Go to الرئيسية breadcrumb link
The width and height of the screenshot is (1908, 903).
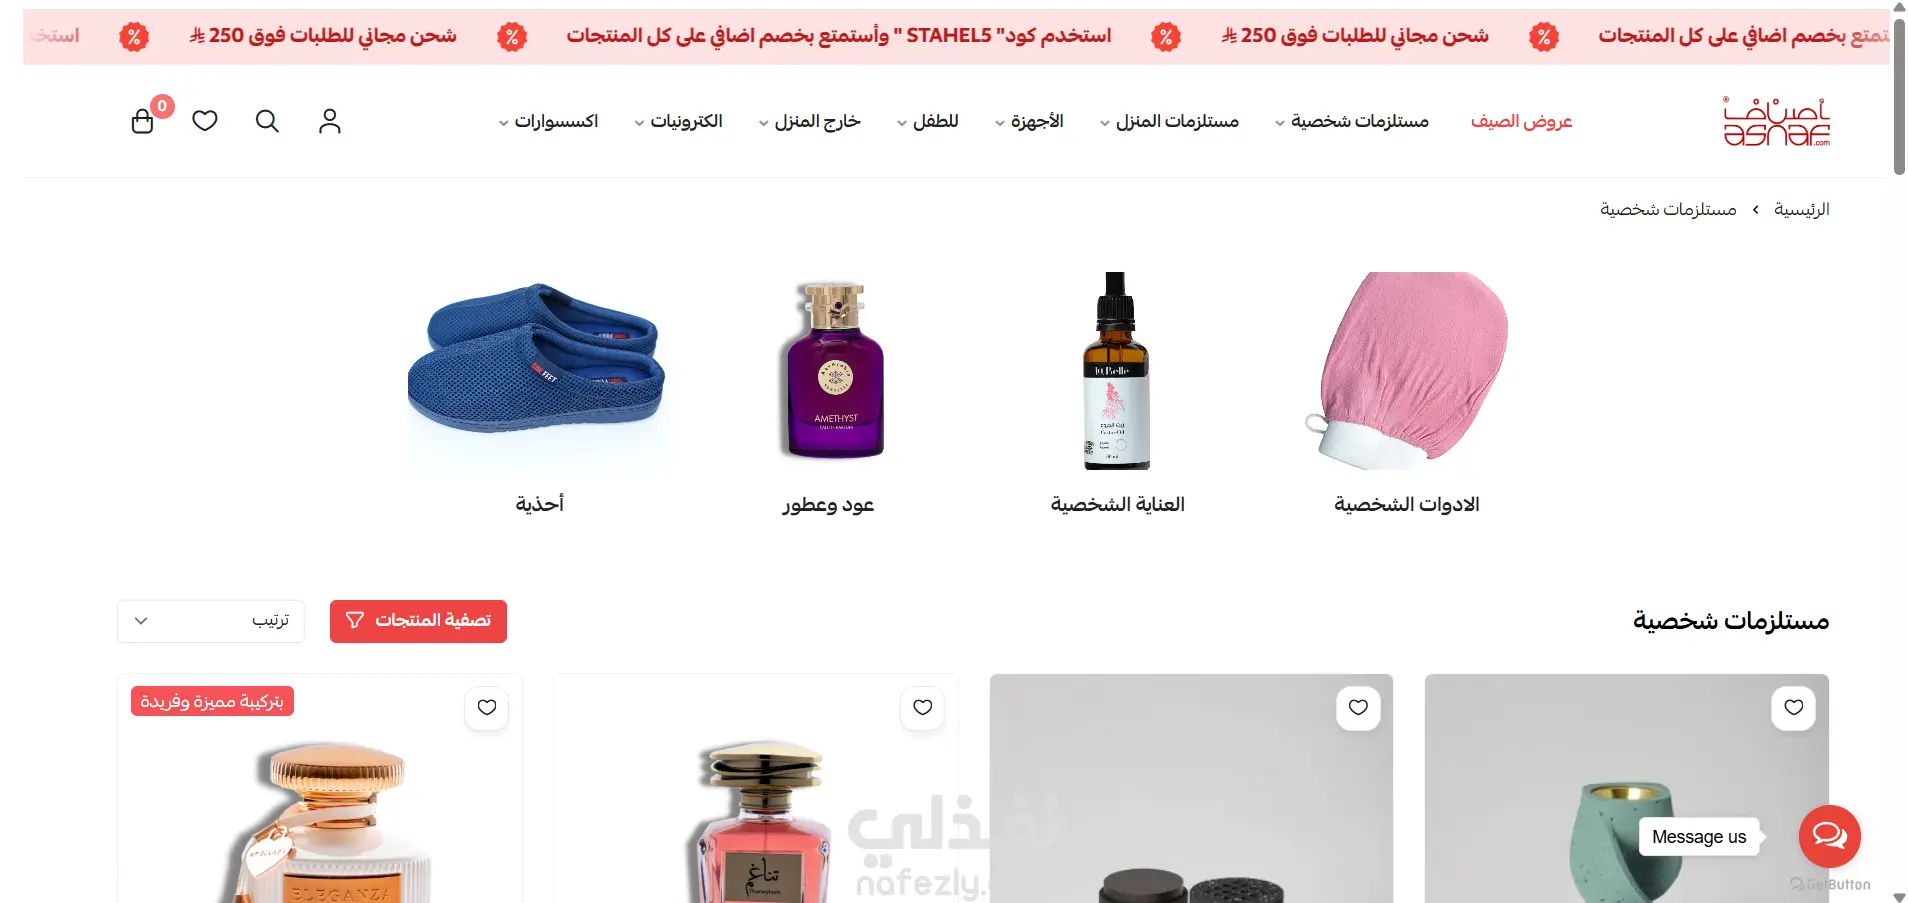pyautogui.click(x=1801, y=209)
